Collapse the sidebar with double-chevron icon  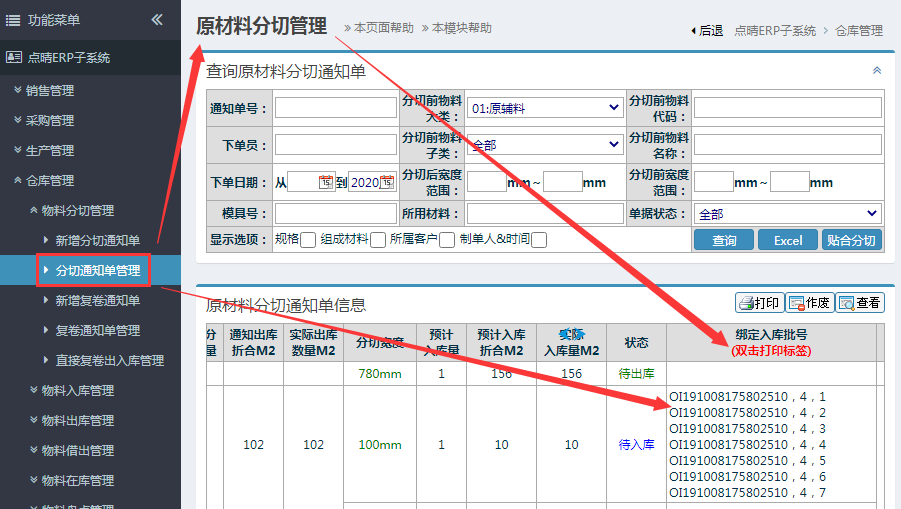(x=157, y=20)
